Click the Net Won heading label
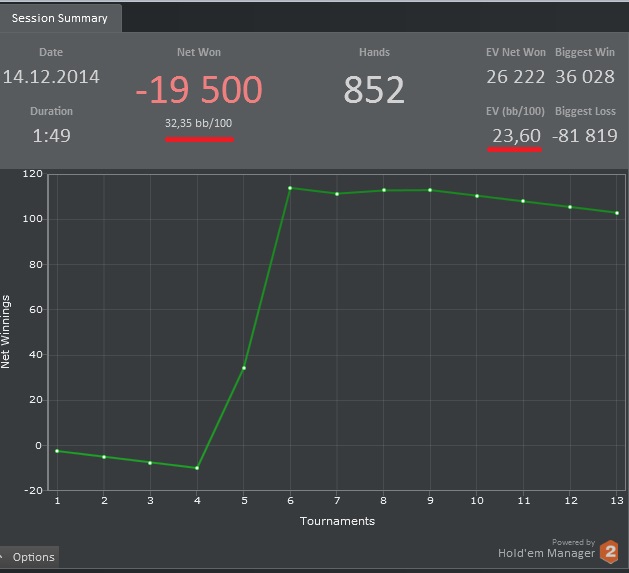The width and height of the screenshot is (629, 573). 199,52
